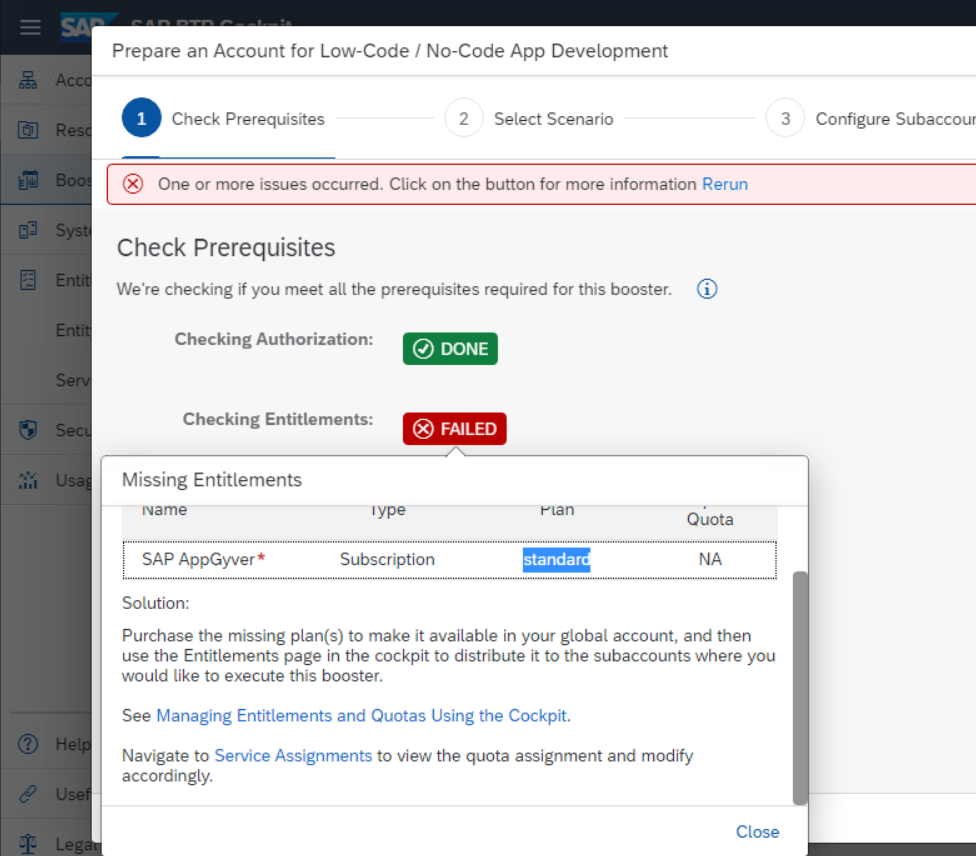Click Rerun link in error banner

click(725, 184)
